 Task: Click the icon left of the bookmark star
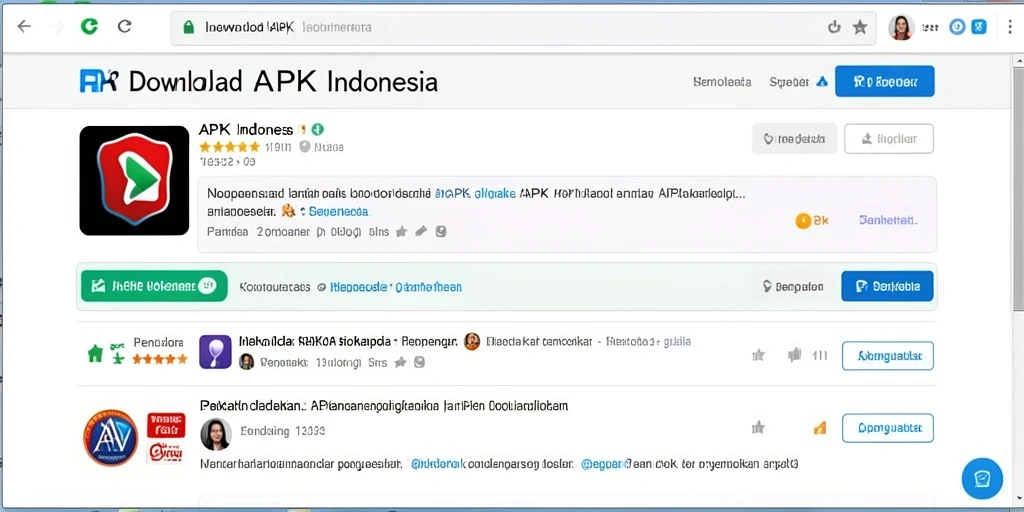(x=834, y=27)
